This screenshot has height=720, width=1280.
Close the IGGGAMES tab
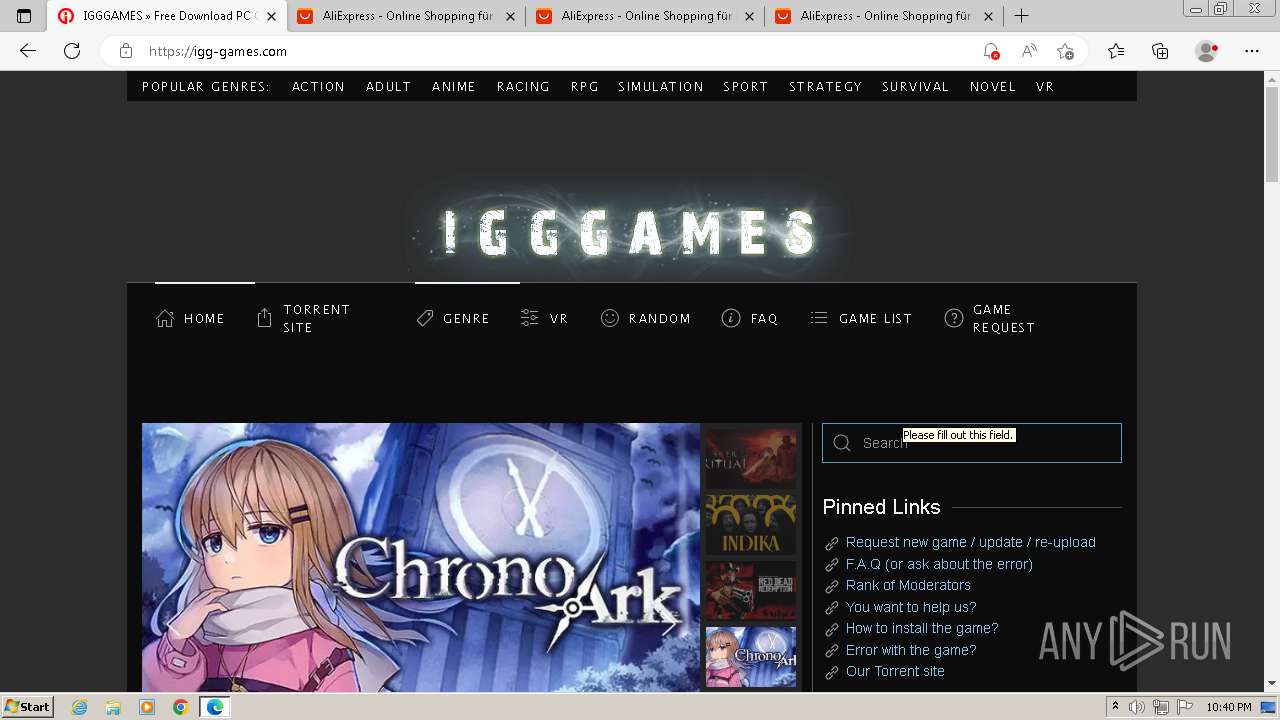click(x=271, y=16)
